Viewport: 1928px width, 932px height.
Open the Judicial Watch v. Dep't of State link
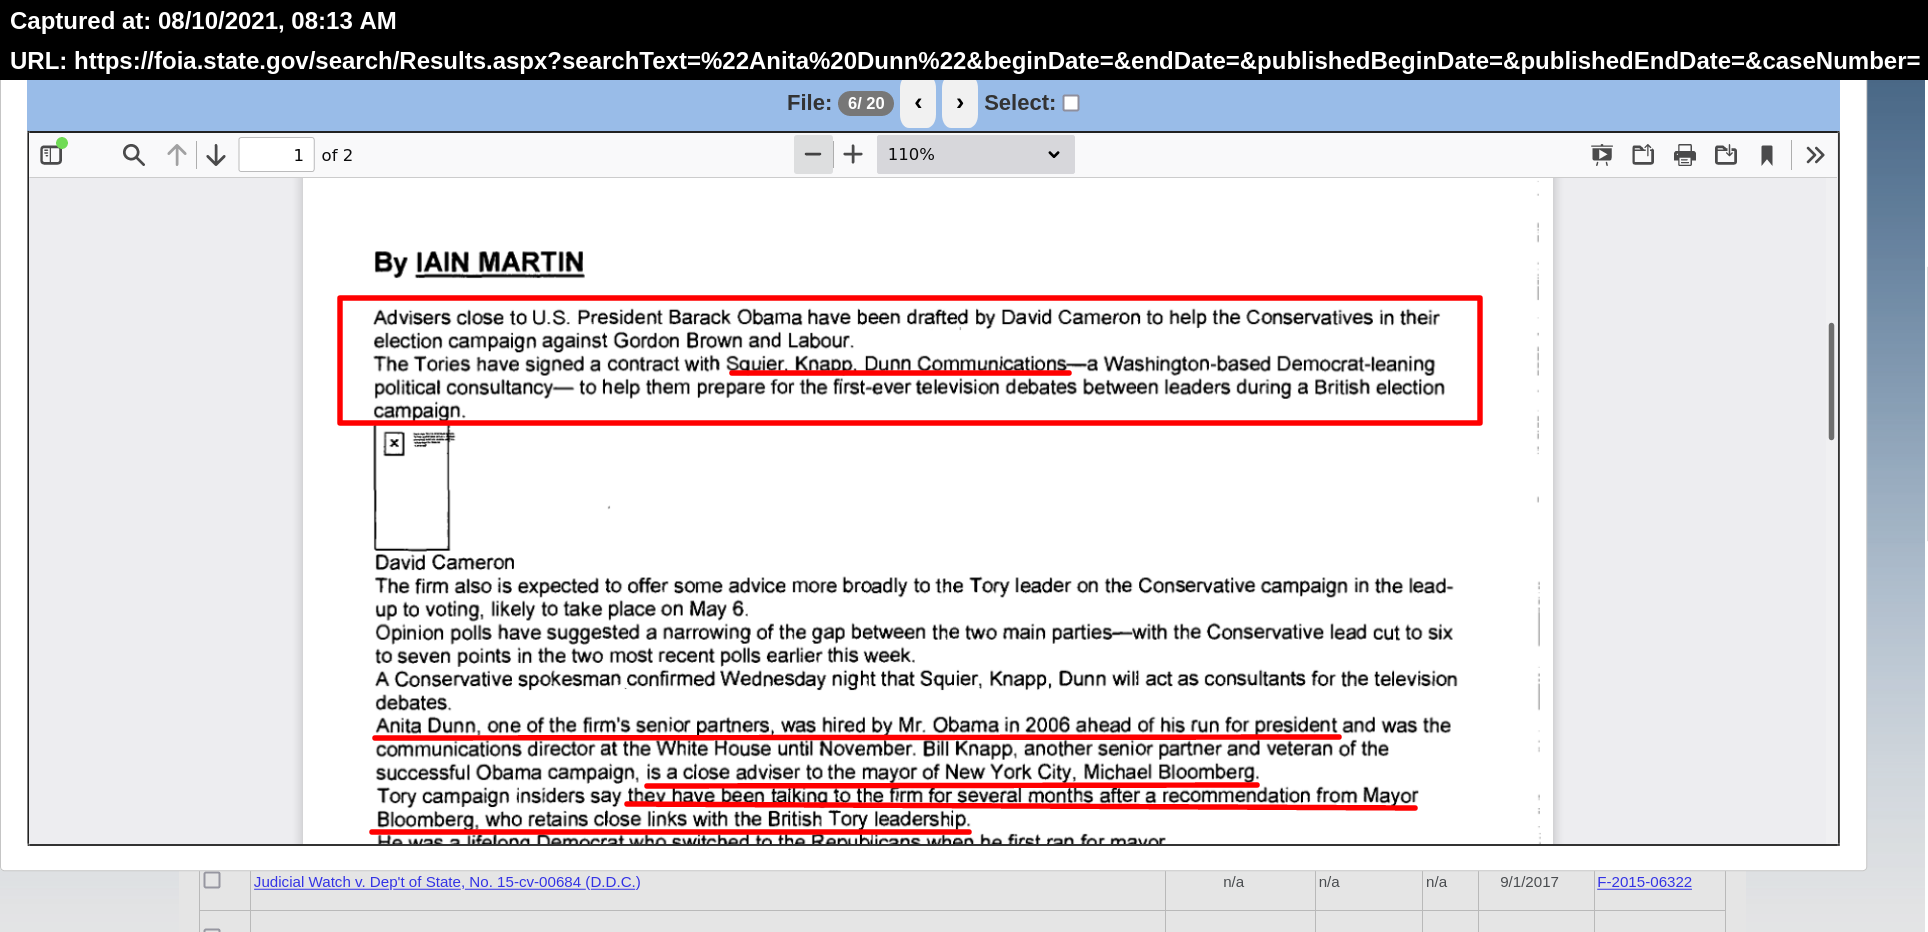447,882
